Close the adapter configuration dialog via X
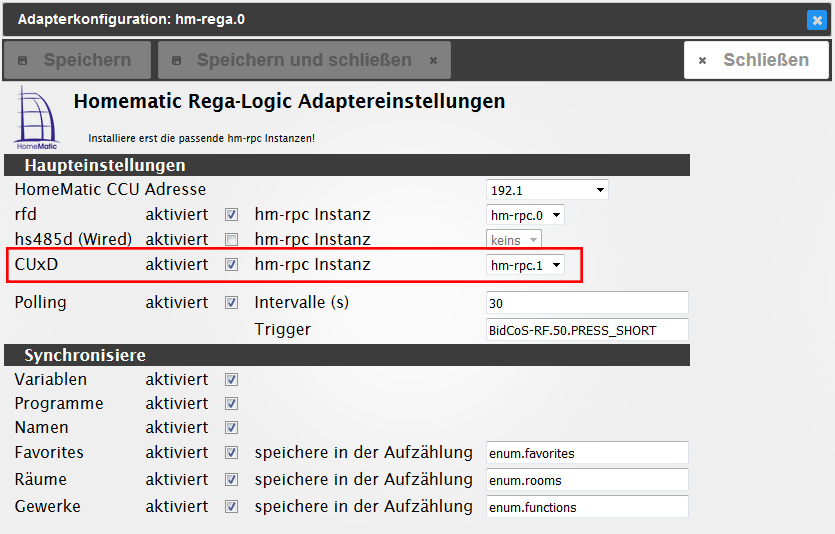The width and height of the screenshot is (835, 534). [816, 19]
